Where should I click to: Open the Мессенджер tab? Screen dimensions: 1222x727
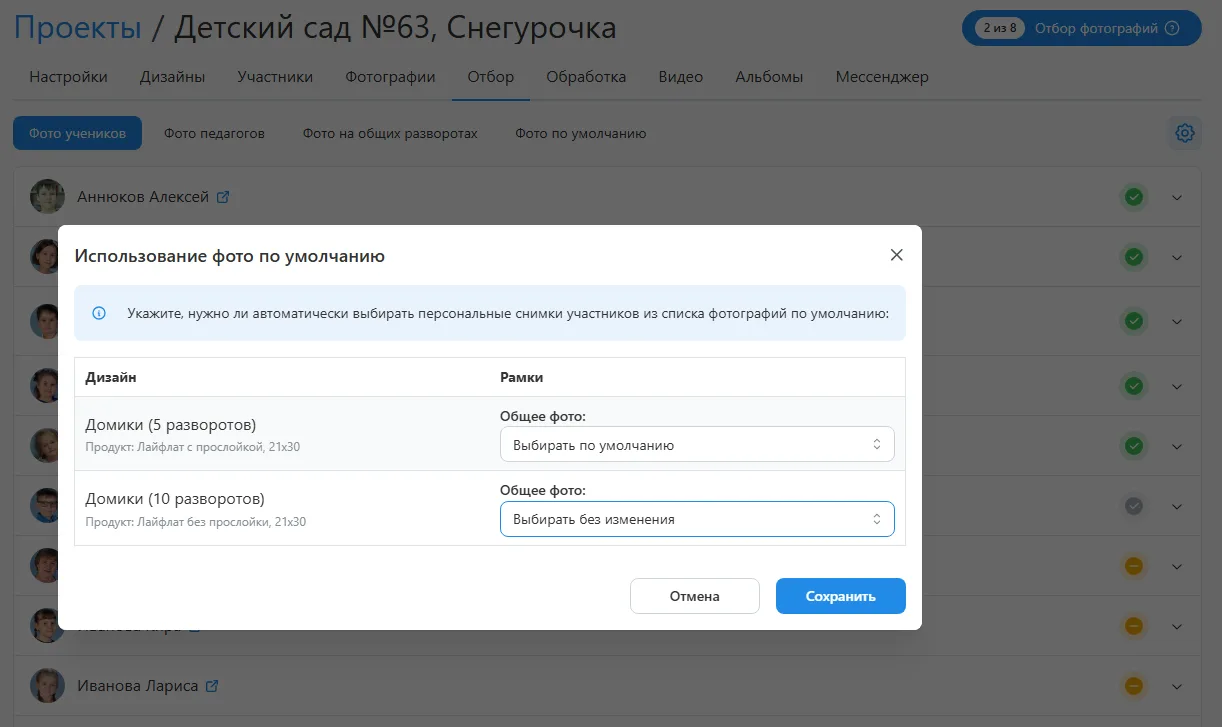click(882, 77)
